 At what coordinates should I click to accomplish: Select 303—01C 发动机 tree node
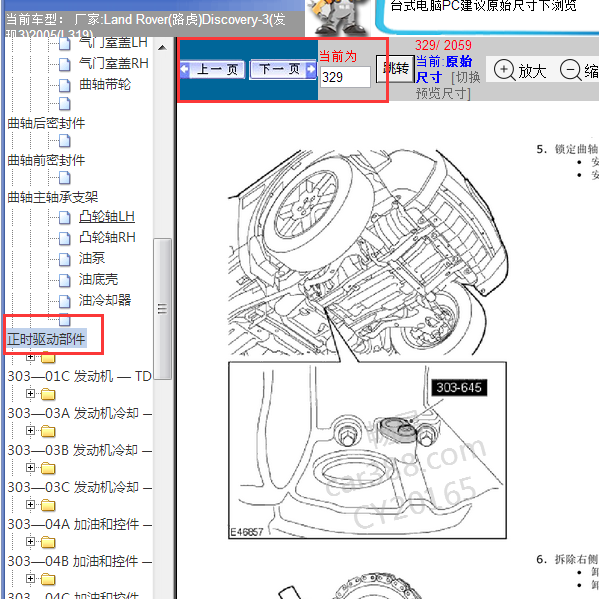coord(79,376)
